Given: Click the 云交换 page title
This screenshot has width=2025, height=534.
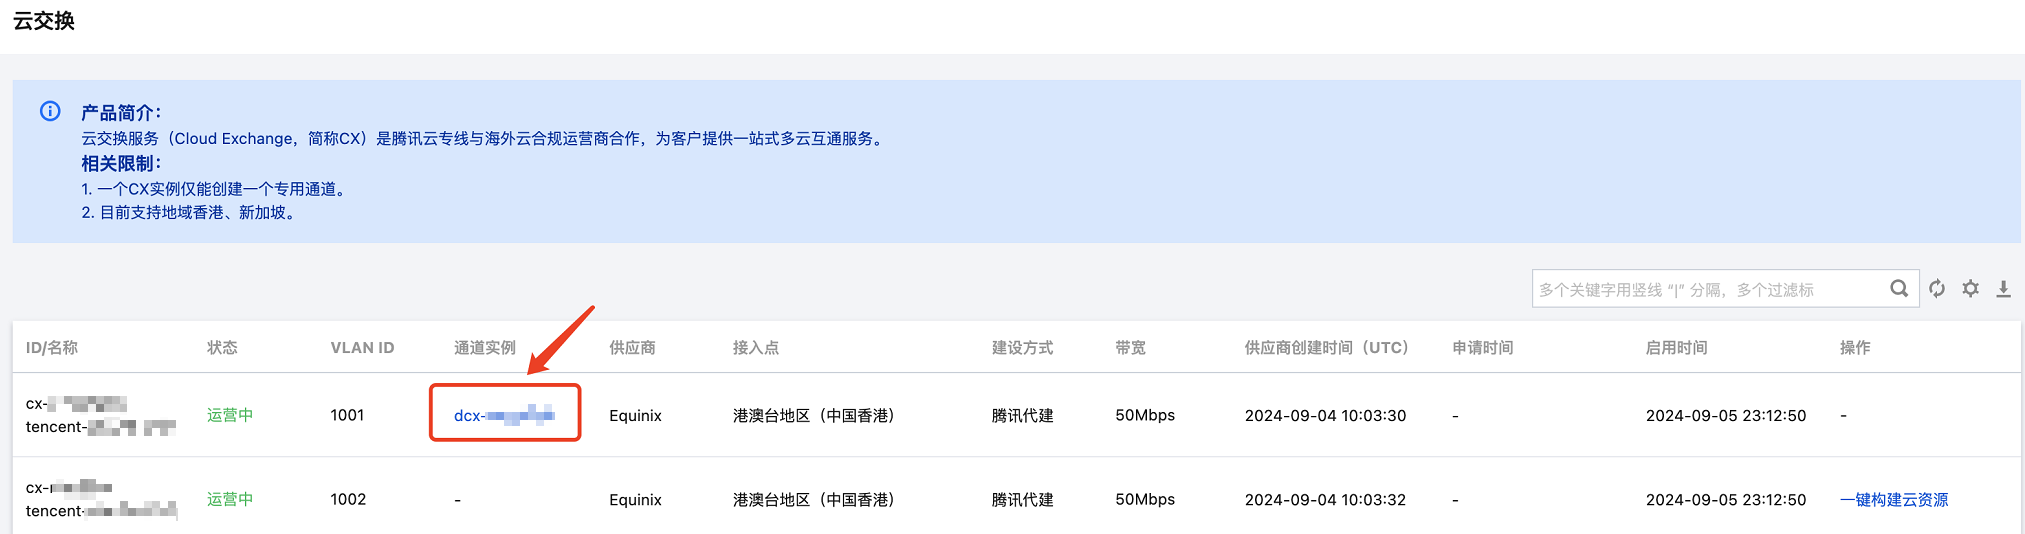Looking at the screenshot, I should [44, 21].
